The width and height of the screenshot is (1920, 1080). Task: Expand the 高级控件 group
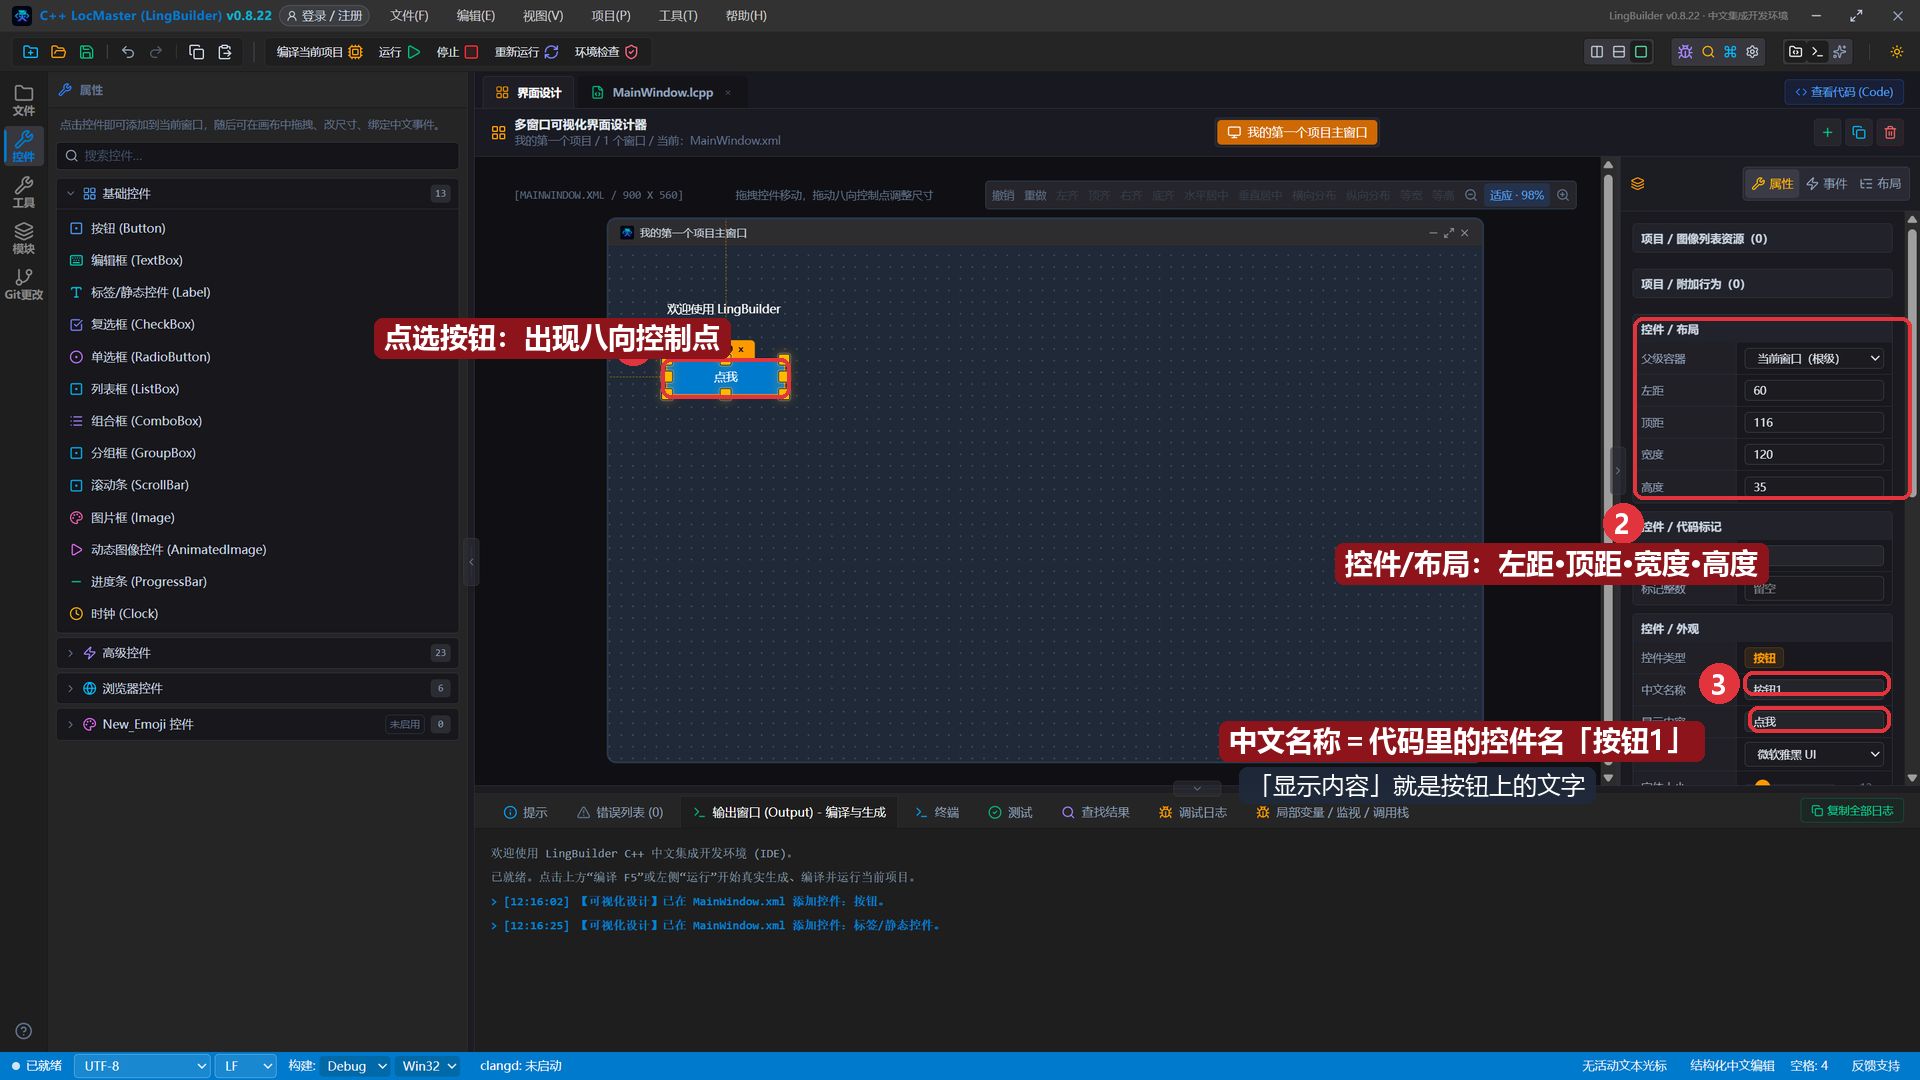point(258,653)
